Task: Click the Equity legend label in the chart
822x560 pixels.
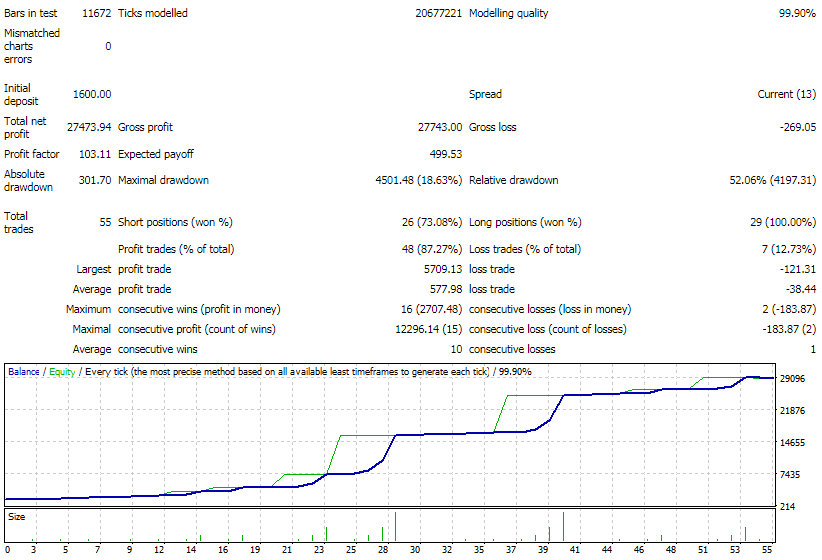Action: (x=62, y=371)
